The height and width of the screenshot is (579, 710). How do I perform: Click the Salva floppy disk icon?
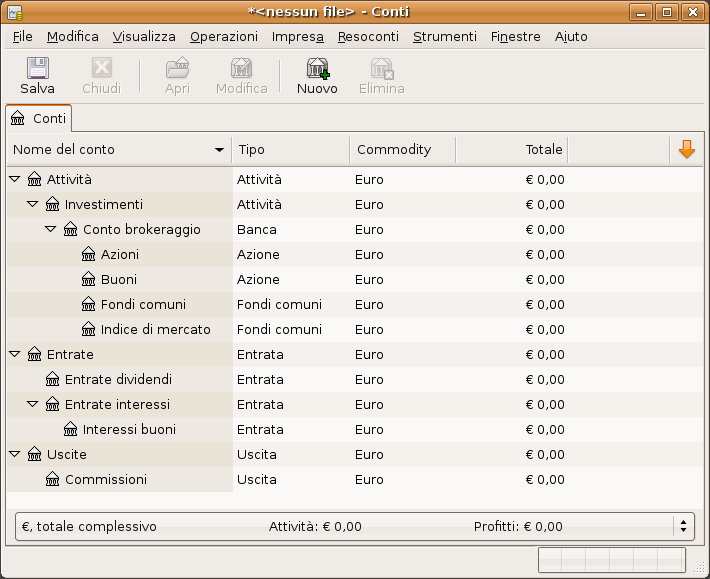pyautogui.click(x=37, y=69)
